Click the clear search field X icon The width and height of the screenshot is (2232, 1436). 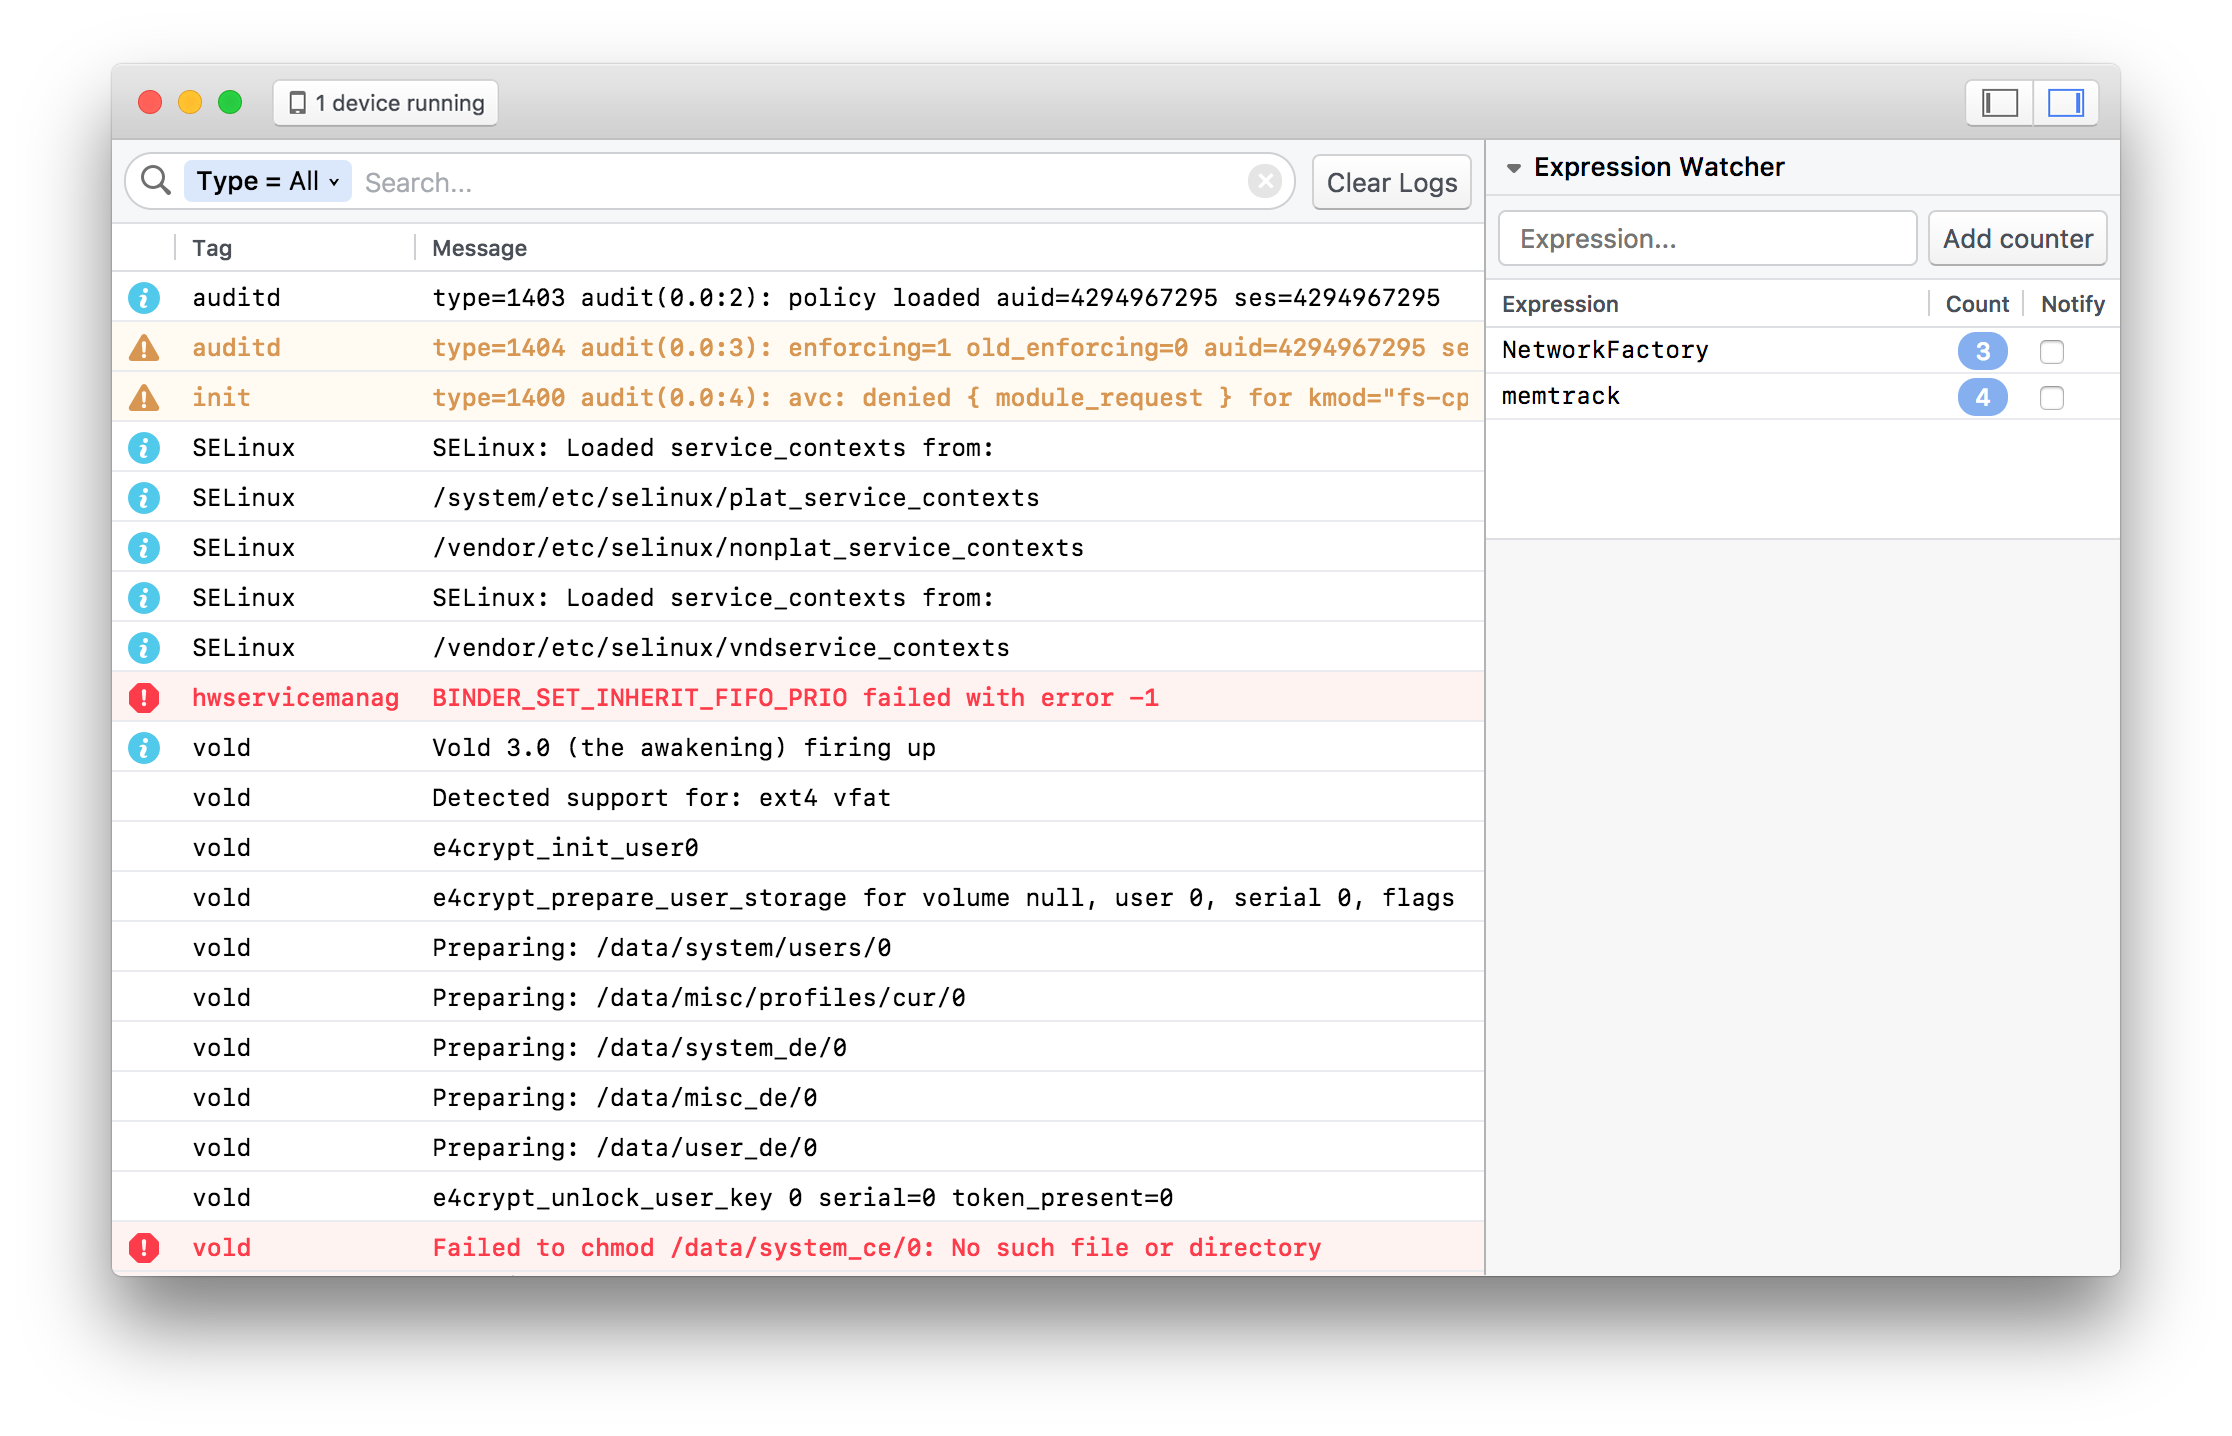1265,181
